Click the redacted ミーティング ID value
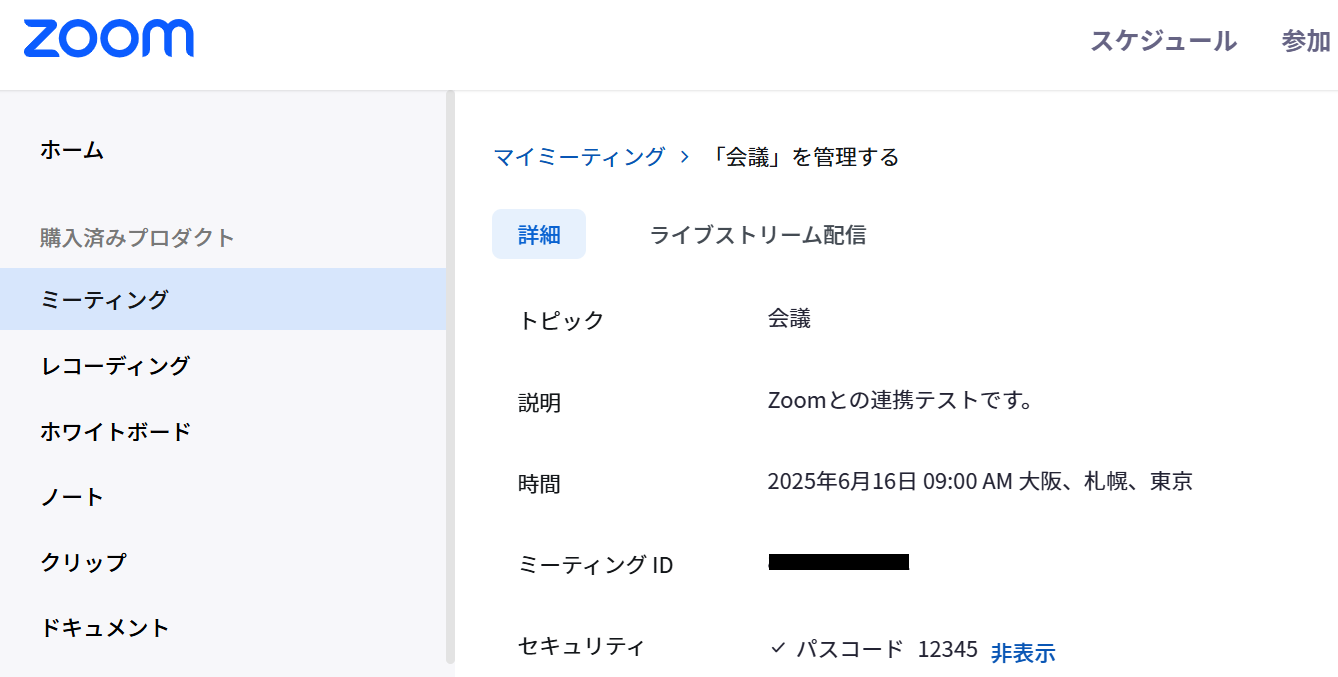 click(839, 562)
